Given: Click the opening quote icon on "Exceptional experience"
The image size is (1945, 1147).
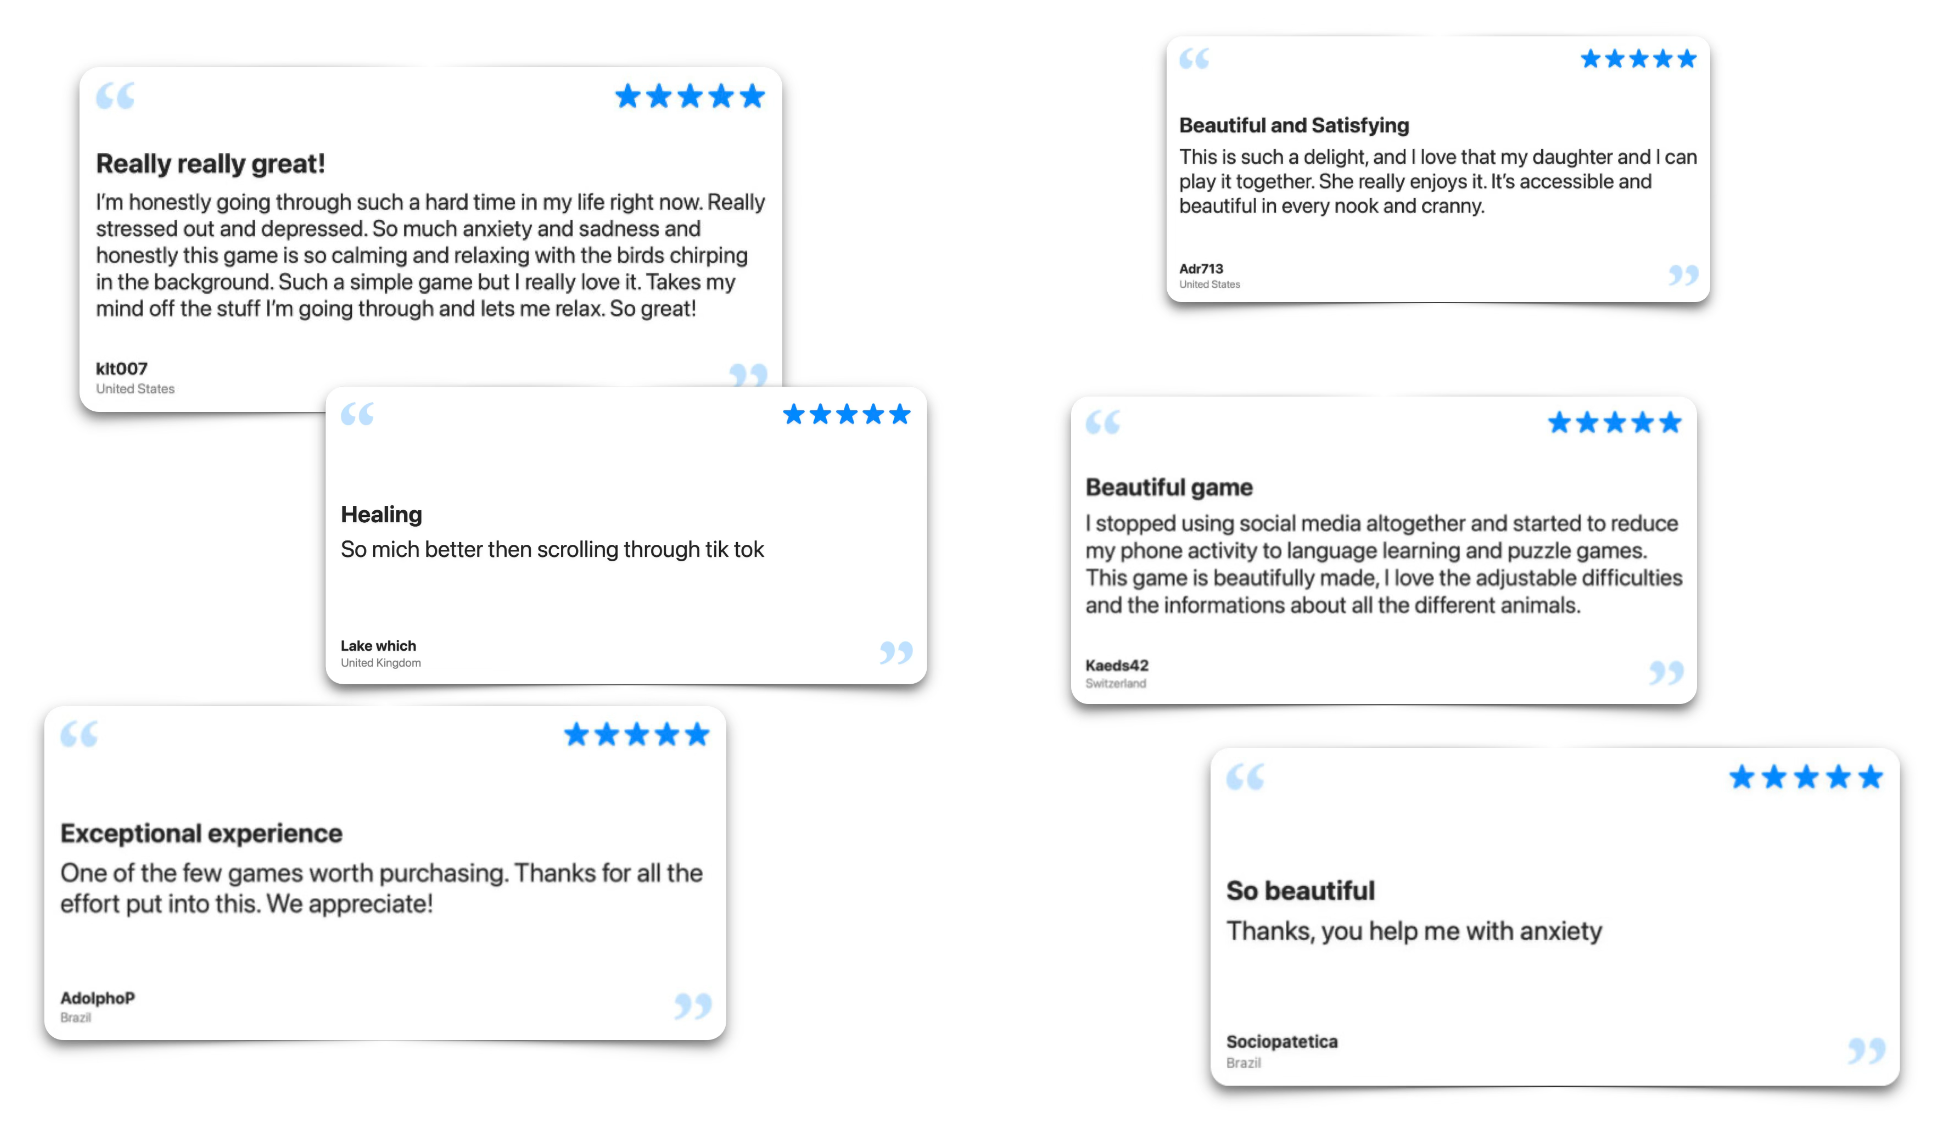Looking at the screenshot, I should [x=79, y=735].
